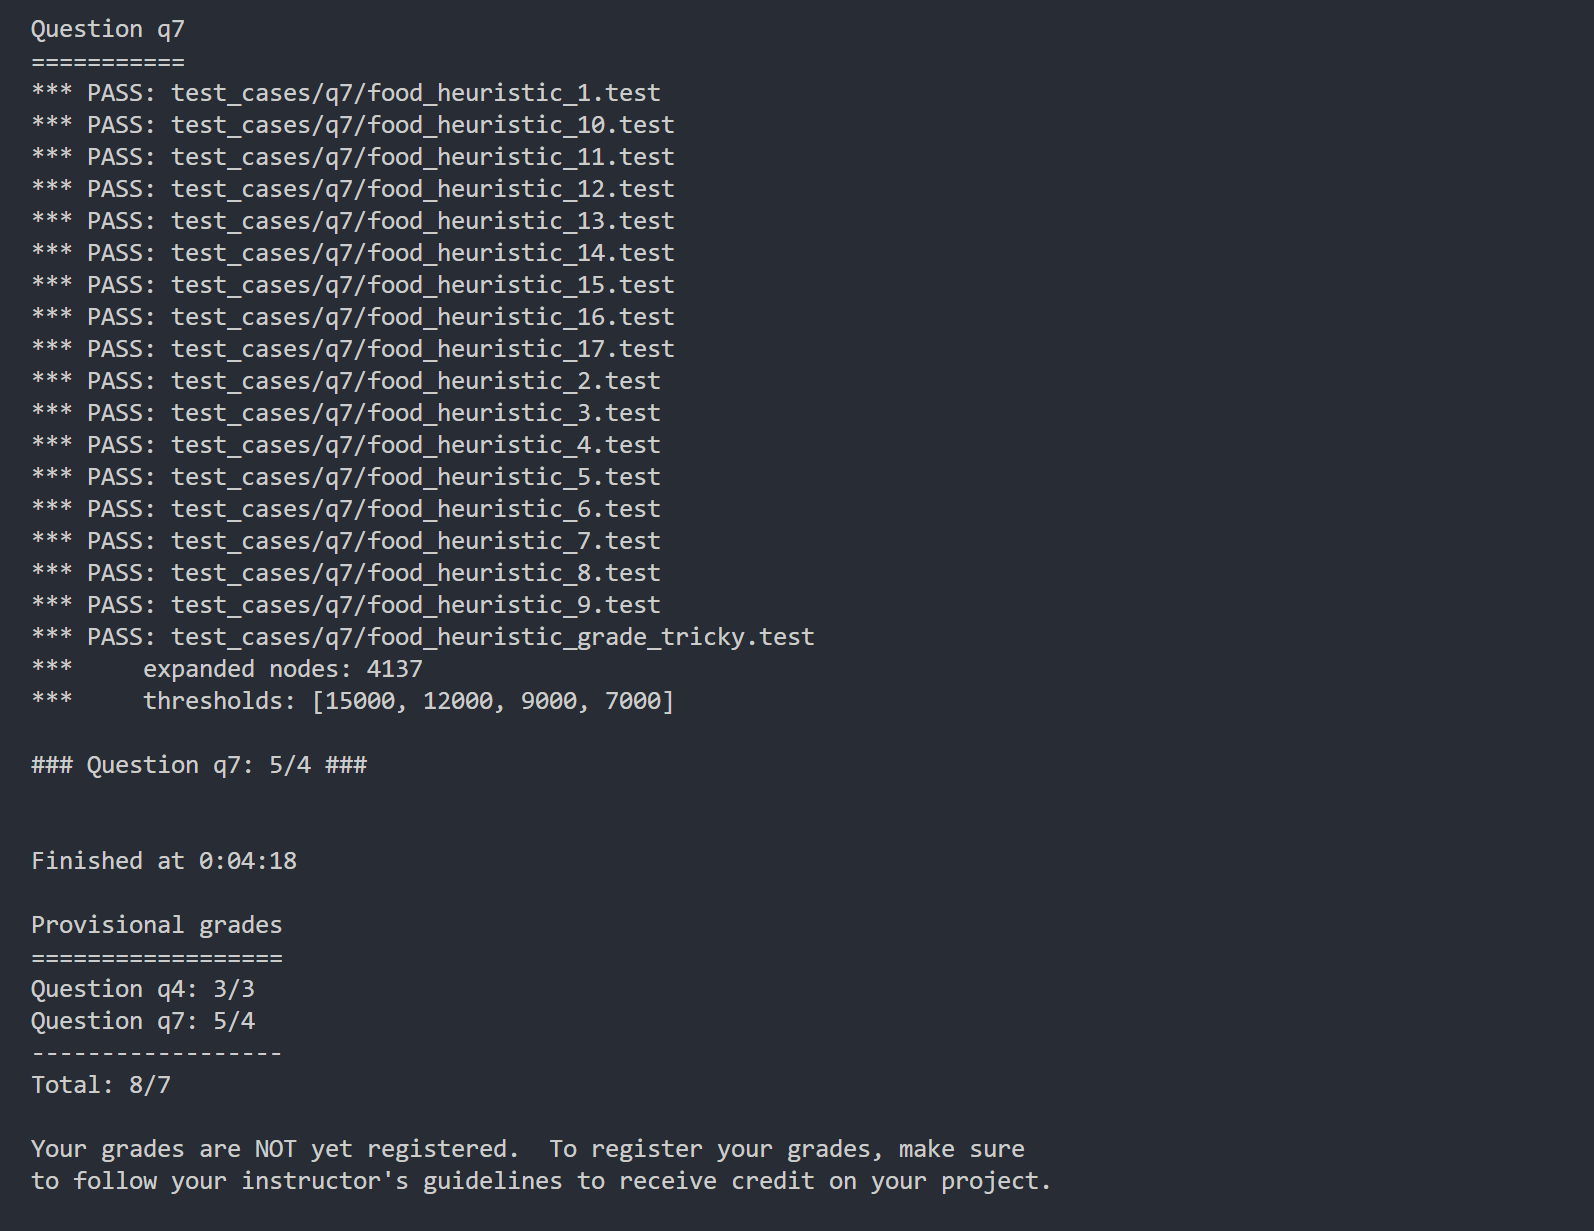This screenshot has width=1594, height=1231.
Task: Click the food_heuristic_9.test result
Action: click(x=345, y=605)
